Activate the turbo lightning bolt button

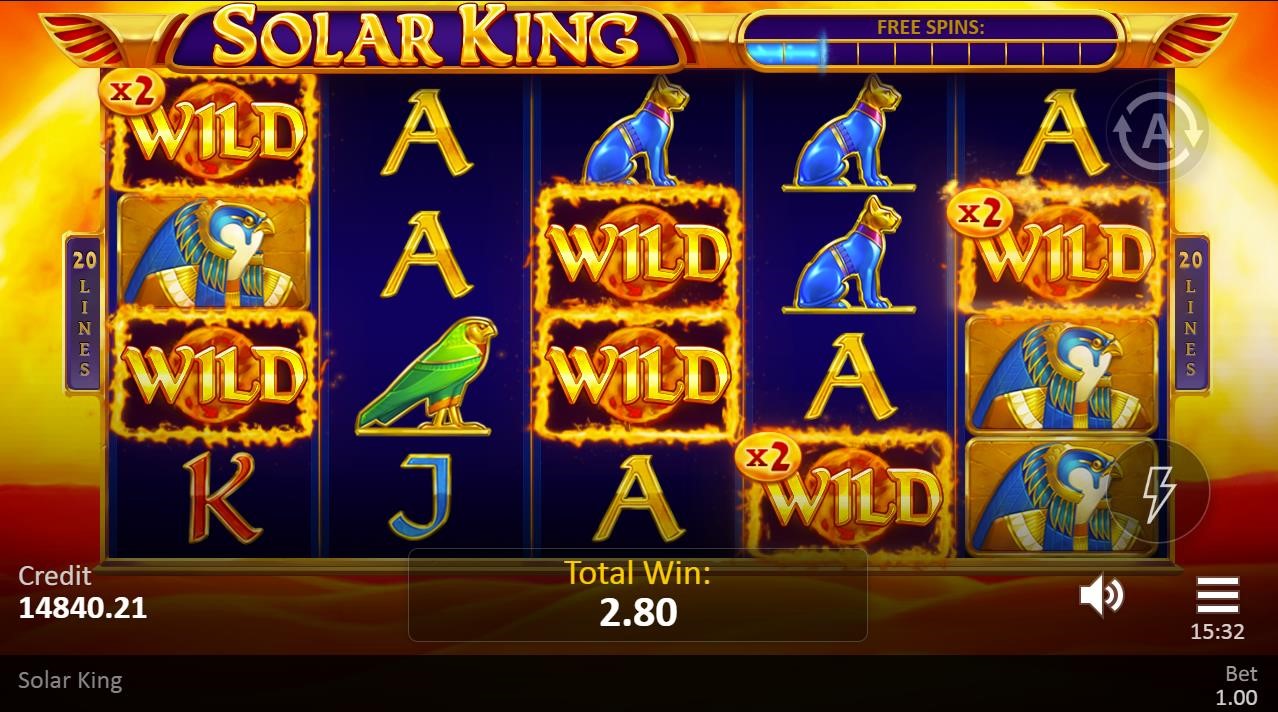tap(1159, 491)
